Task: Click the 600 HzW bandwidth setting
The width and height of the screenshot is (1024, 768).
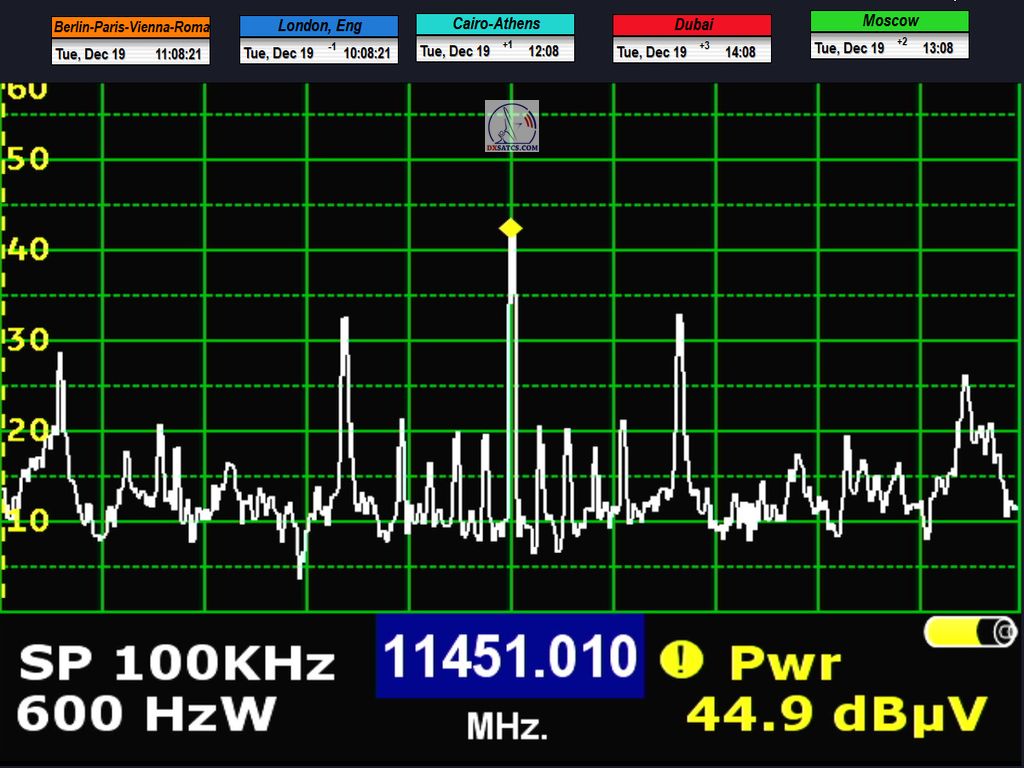Action: click(x=146, y=714)
